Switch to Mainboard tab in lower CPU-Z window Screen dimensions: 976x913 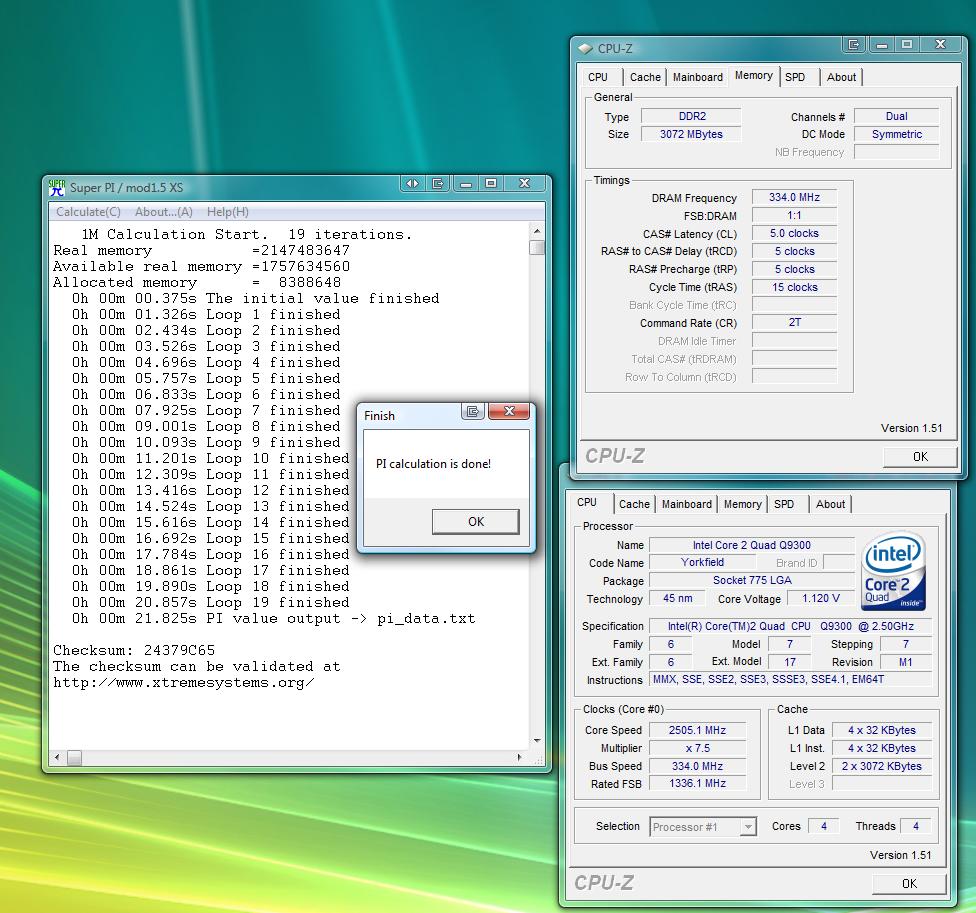coord(687,504)
